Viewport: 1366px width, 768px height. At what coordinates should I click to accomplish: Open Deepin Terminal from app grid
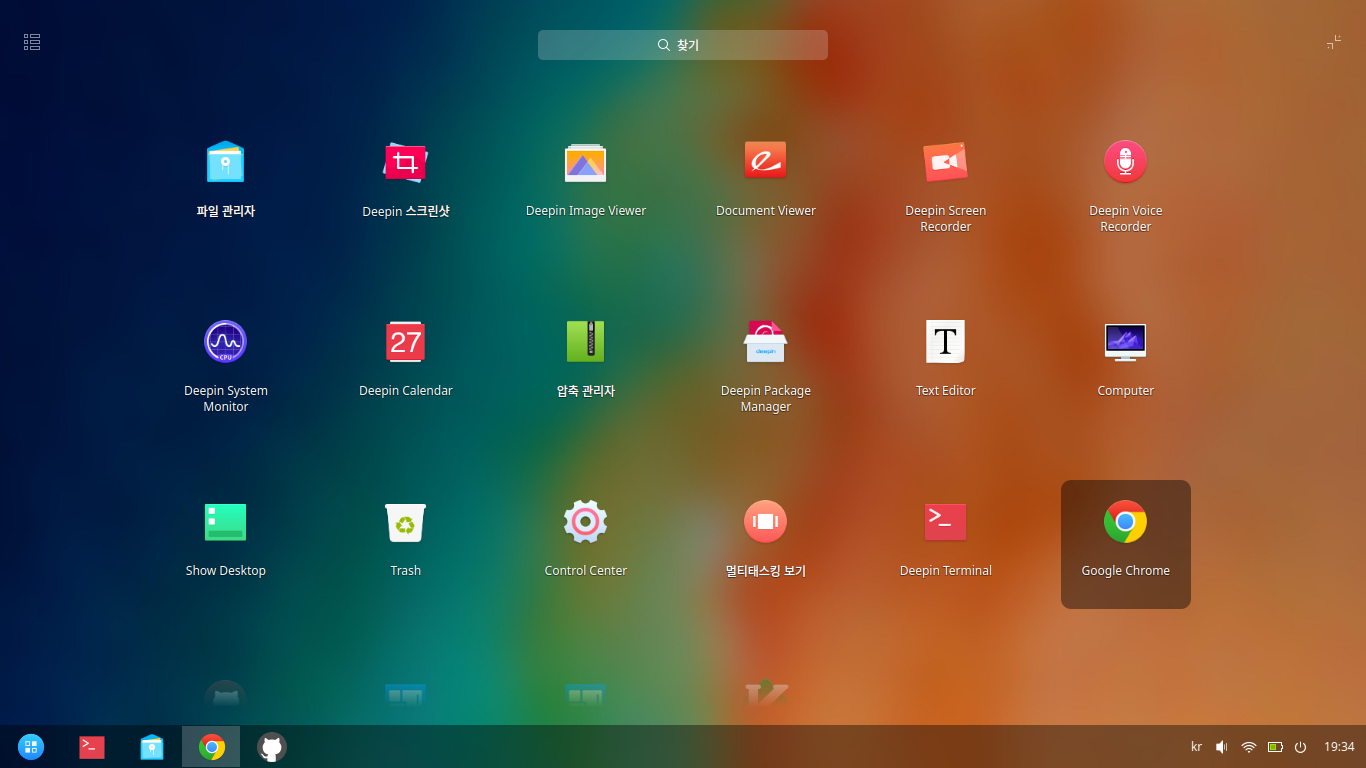point(945,522)
